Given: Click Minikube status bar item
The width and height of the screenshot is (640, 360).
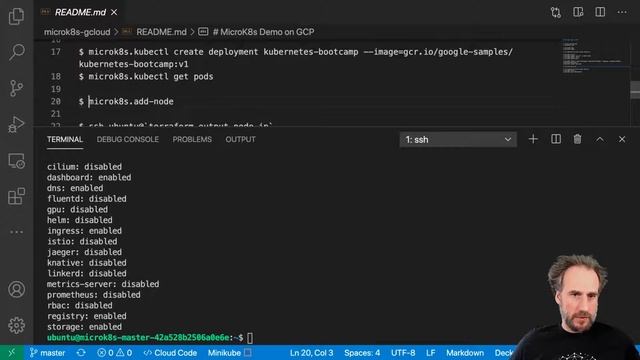Looking at the screenshot, I should 229,353.
